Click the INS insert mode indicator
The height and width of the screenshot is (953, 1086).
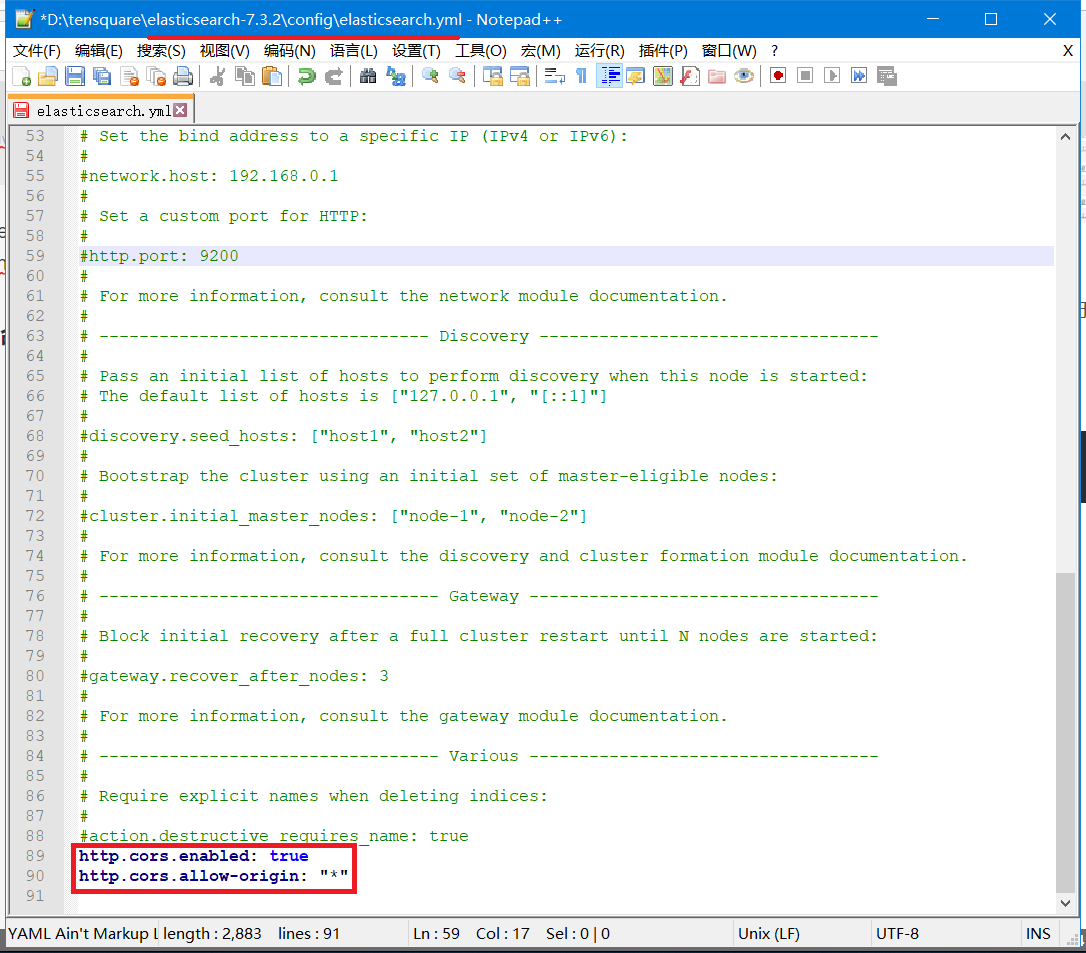(1038, 934)
